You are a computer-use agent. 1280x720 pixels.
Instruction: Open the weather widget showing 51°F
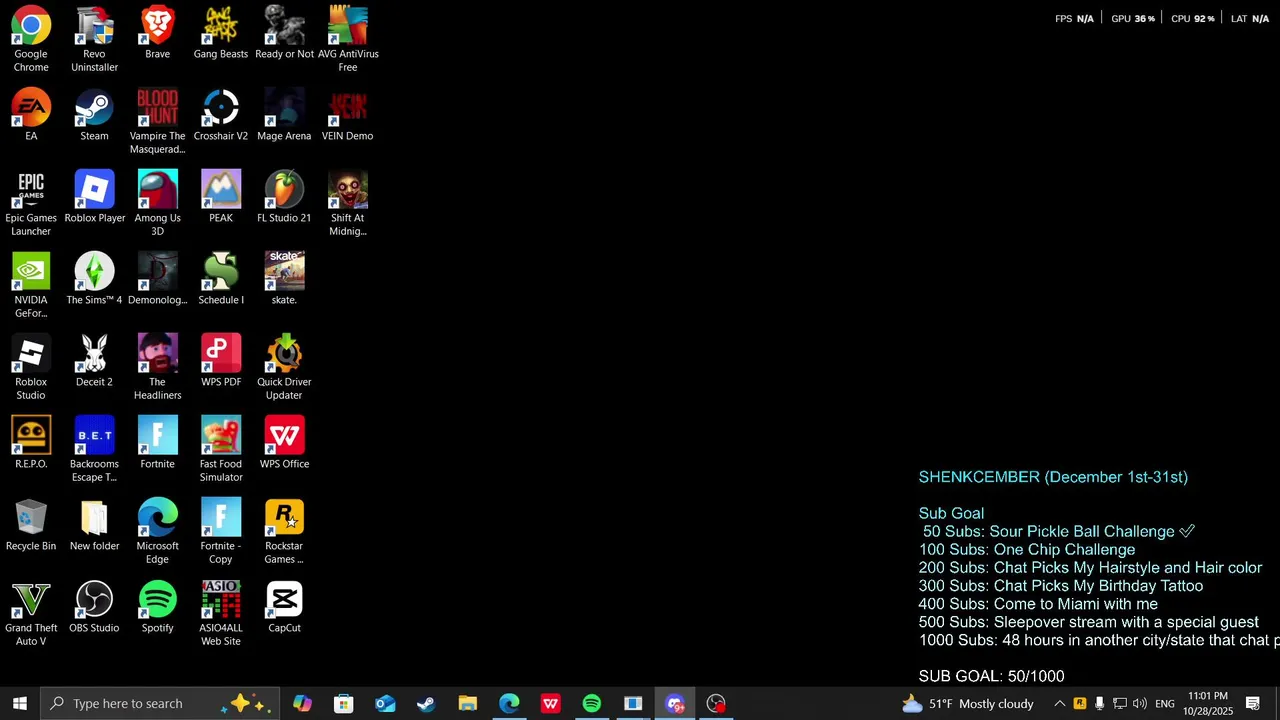click(968, 704)
